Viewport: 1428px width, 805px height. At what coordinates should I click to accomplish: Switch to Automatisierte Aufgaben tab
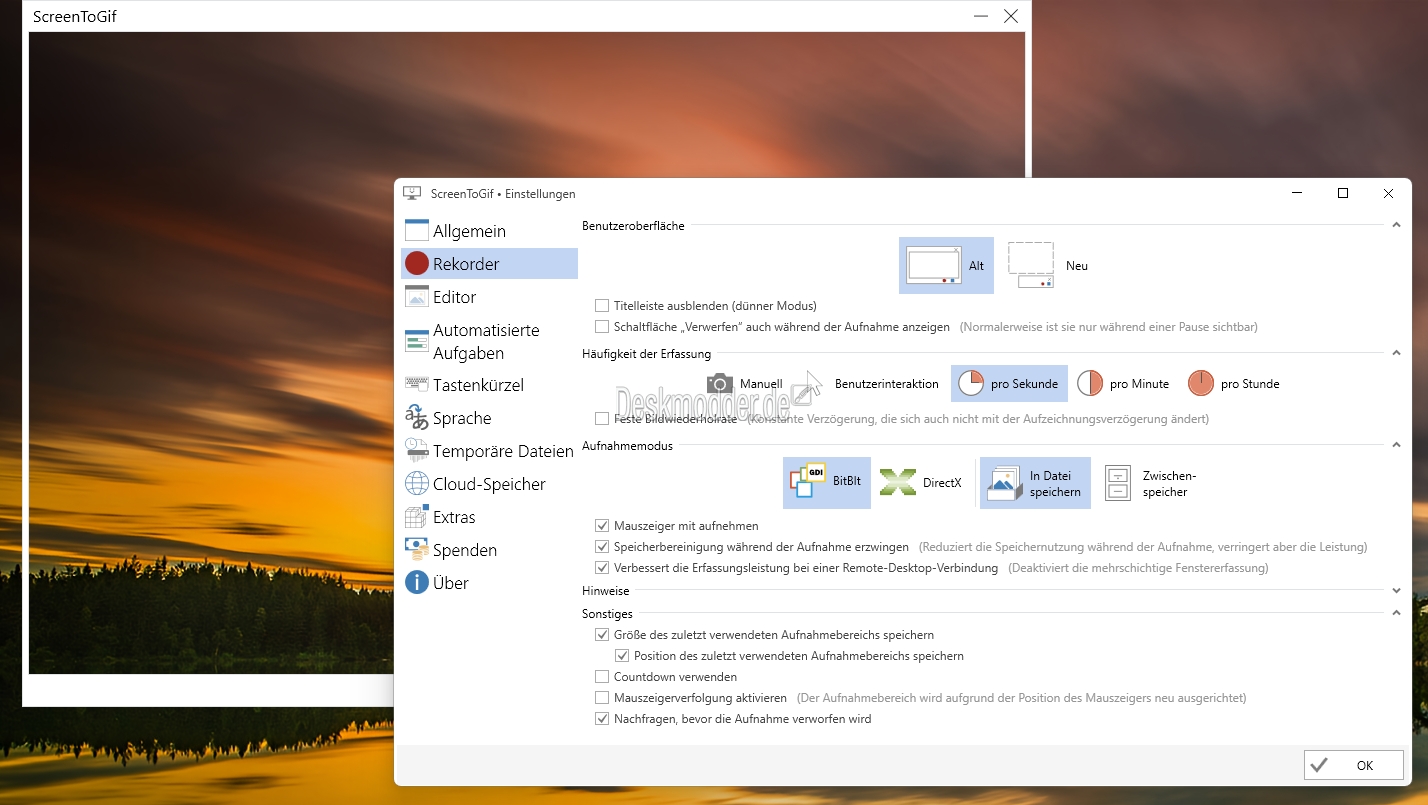[x=489, y=341]
